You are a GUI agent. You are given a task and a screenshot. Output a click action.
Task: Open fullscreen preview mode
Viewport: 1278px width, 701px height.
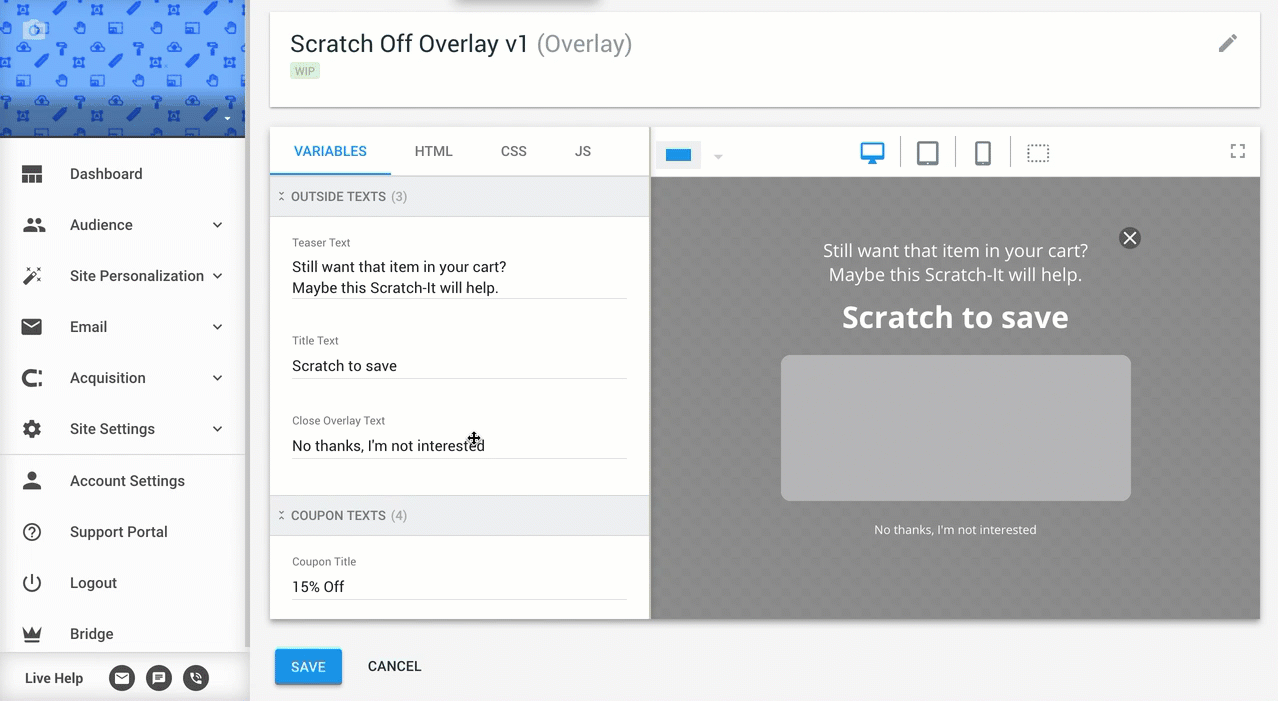click(x=1238, y=151)
